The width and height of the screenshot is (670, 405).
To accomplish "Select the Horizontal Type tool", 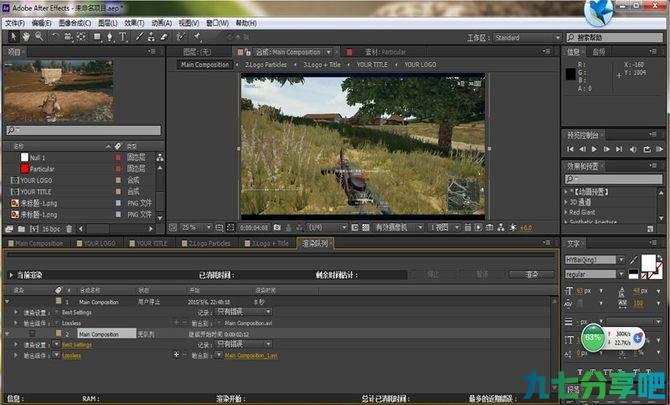I will (123, 37).
